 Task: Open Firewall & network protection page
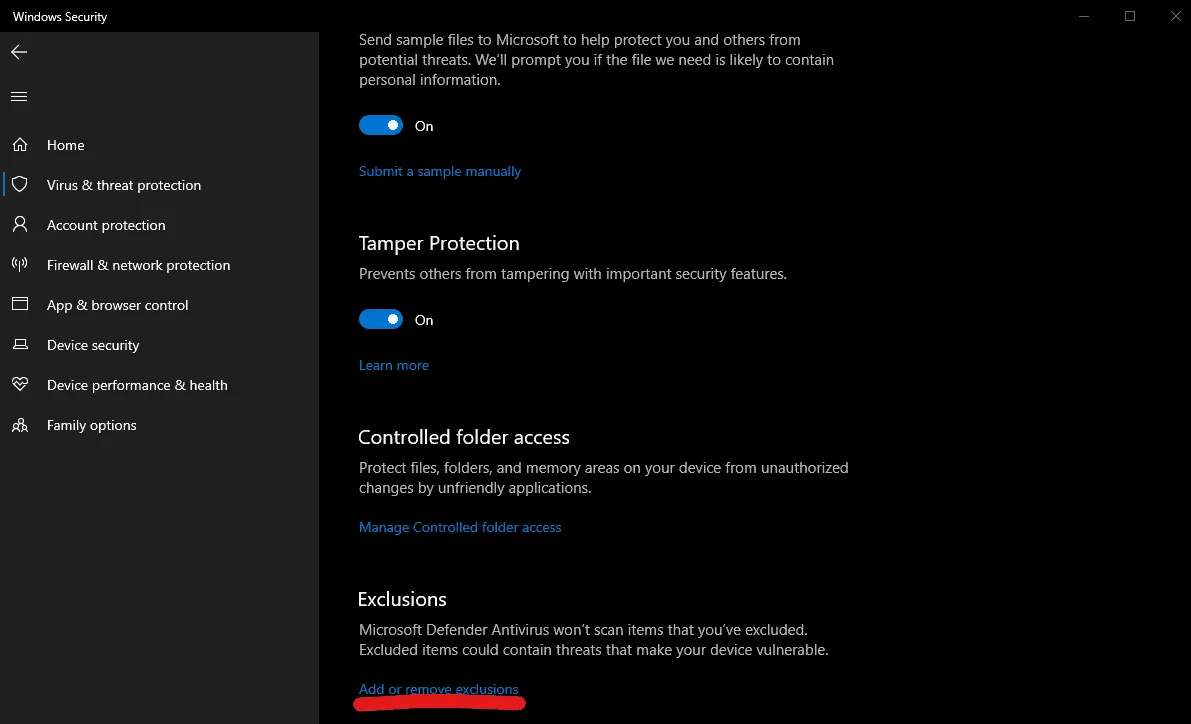pyautogui.click(x=138, y=265)
